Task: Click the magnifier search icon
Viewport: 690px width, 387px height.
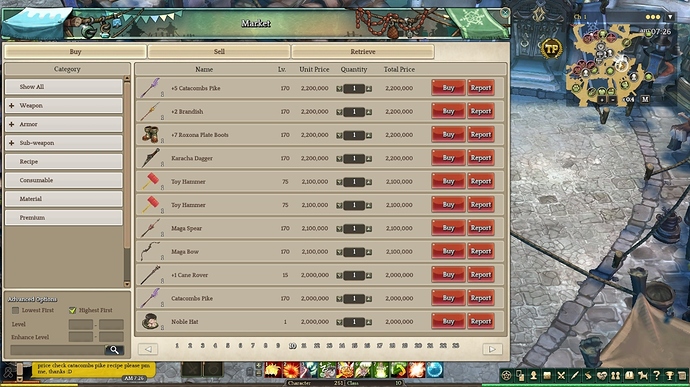Action: pyautogui.click(x=114, y=350)
